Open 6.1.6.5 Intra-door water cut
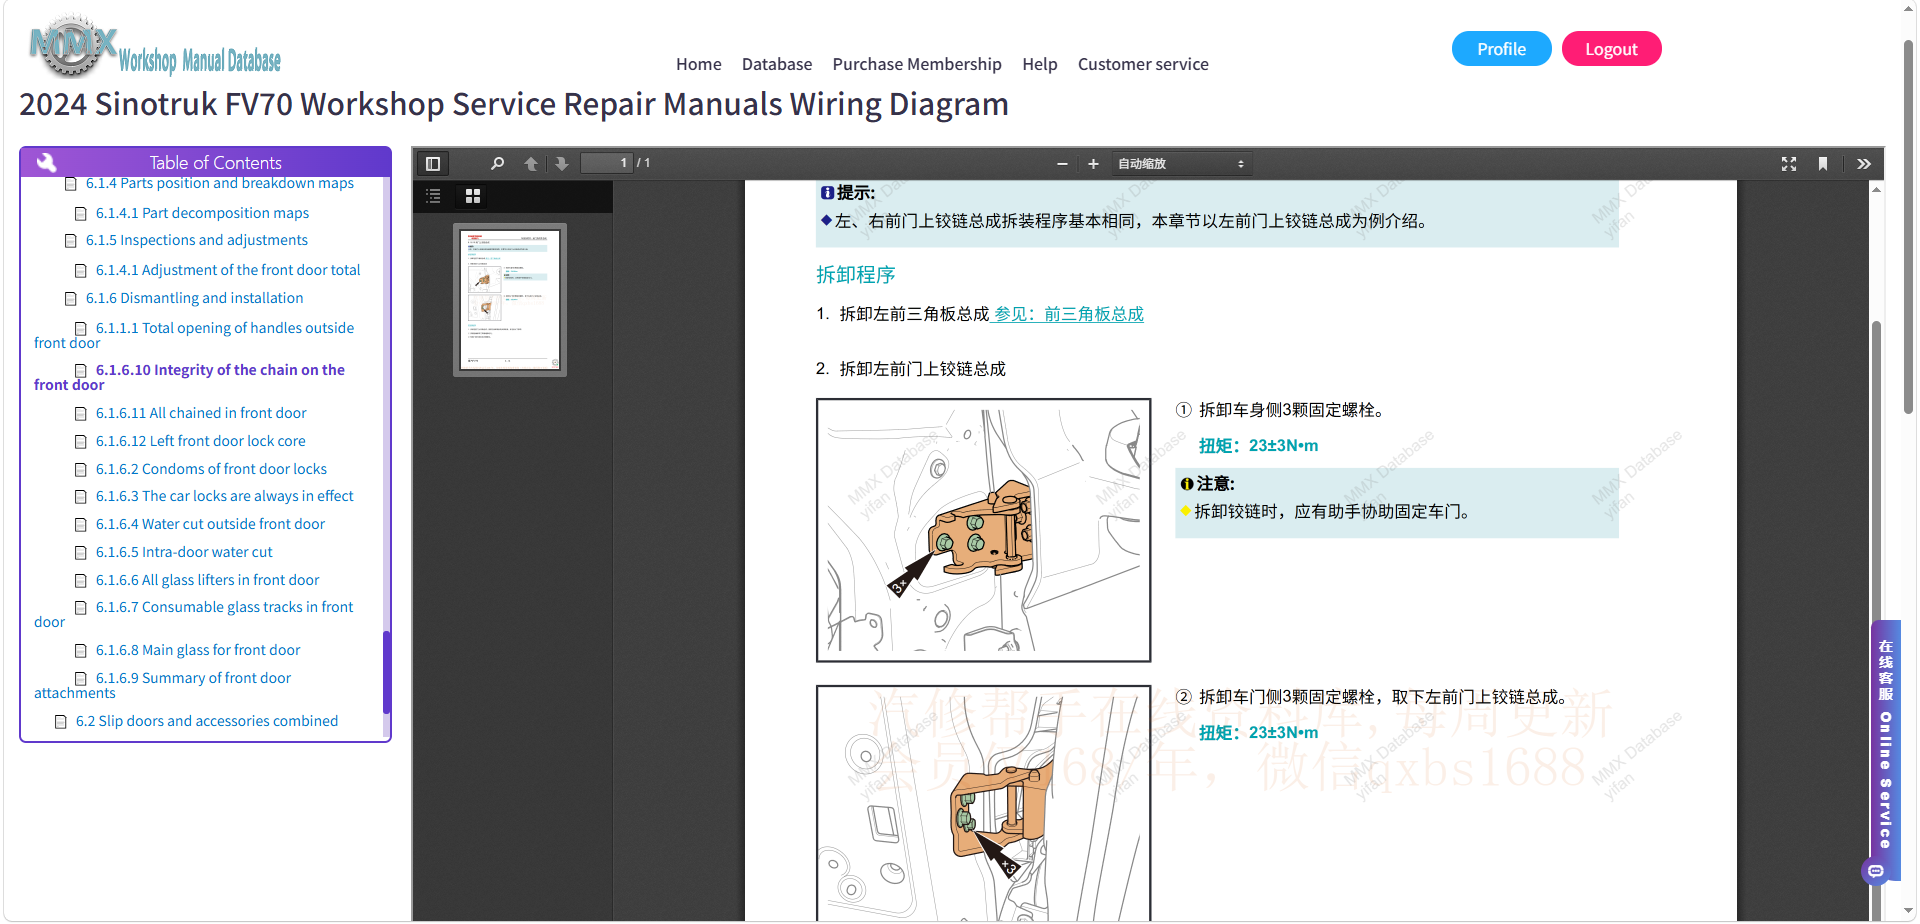 pos(184,552)
